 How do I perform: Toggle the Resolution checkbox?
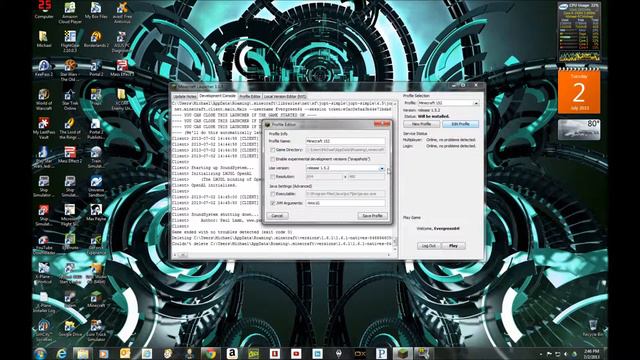point(273,177)
